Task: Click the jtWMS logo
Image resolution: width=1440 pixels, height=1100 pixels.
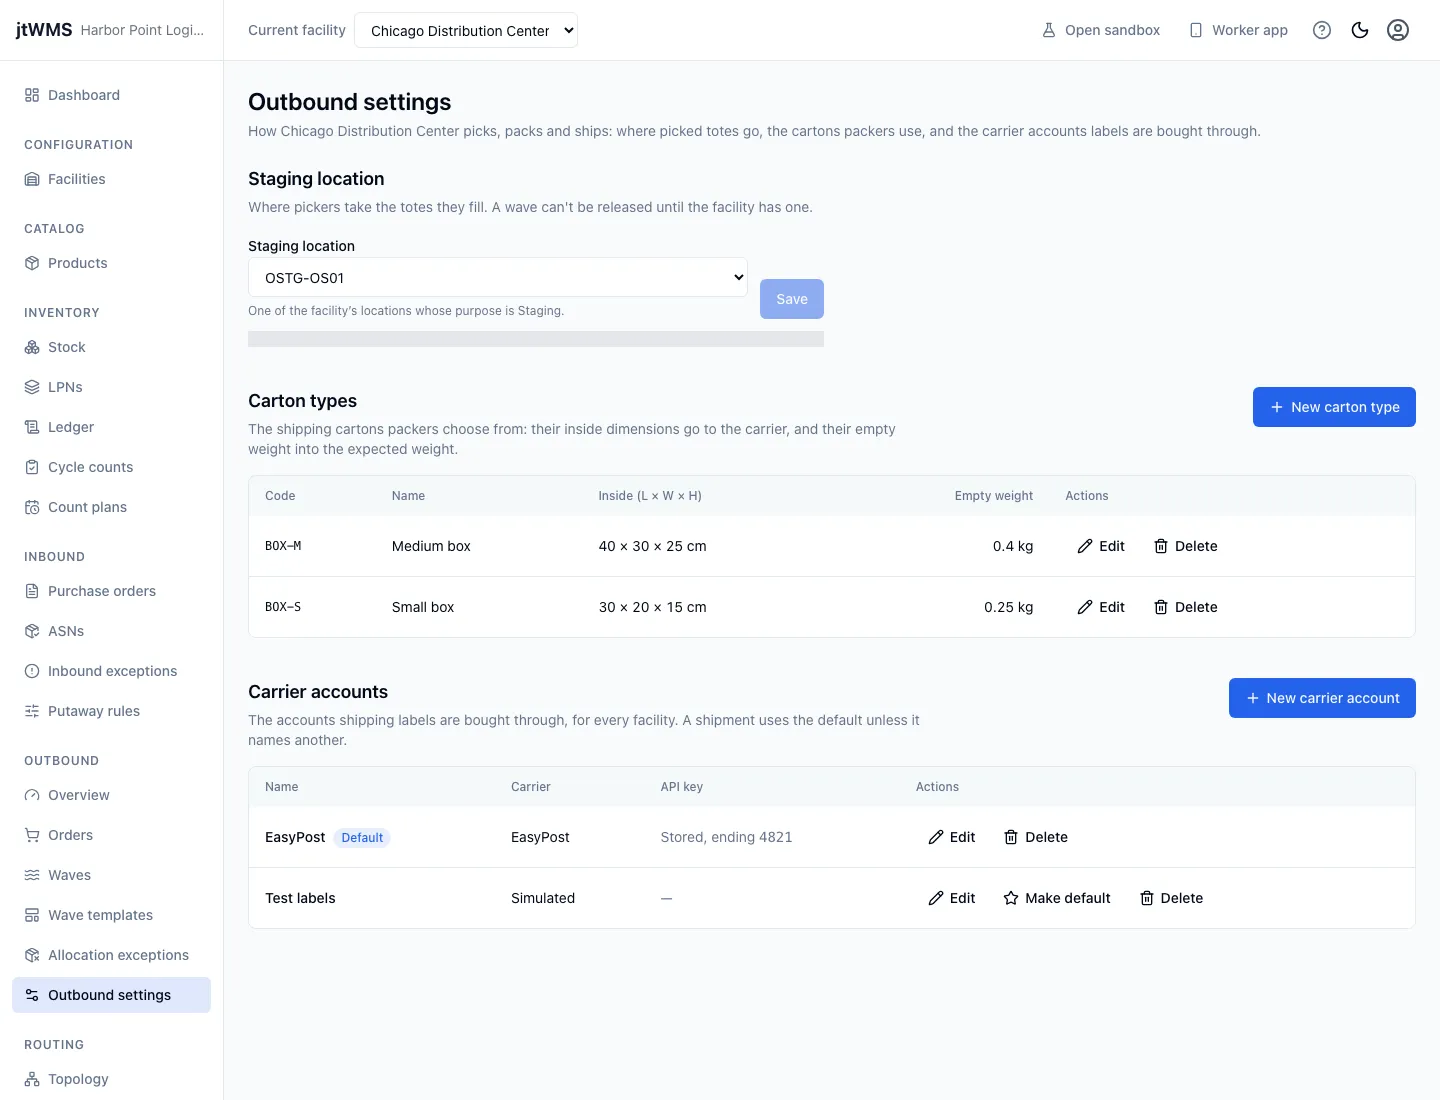Action: pyautogui.click(x=44, y=30)
